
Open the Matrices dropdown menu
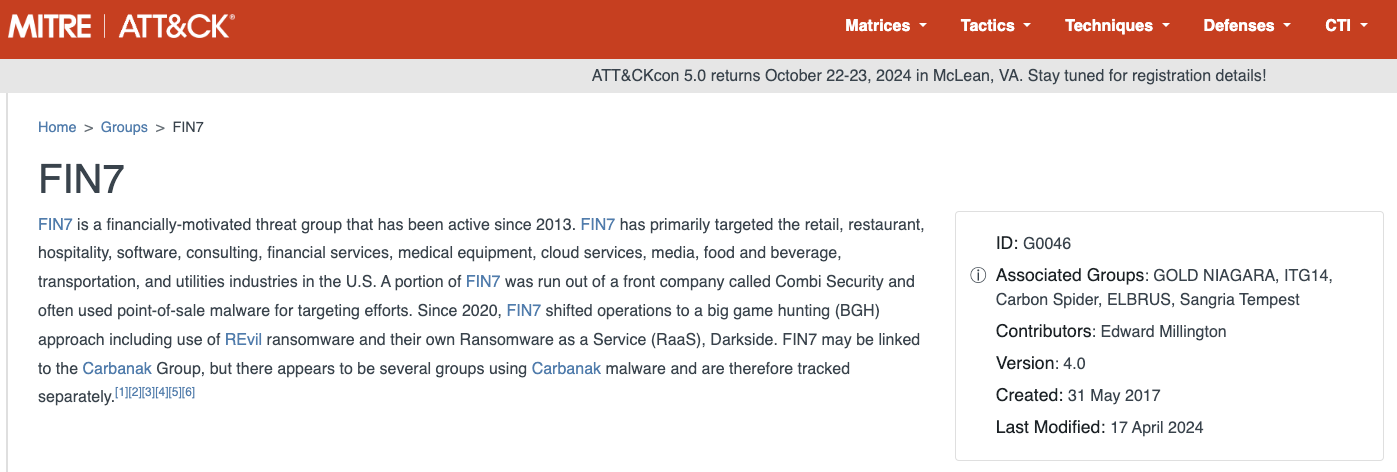tap(885, 26)
